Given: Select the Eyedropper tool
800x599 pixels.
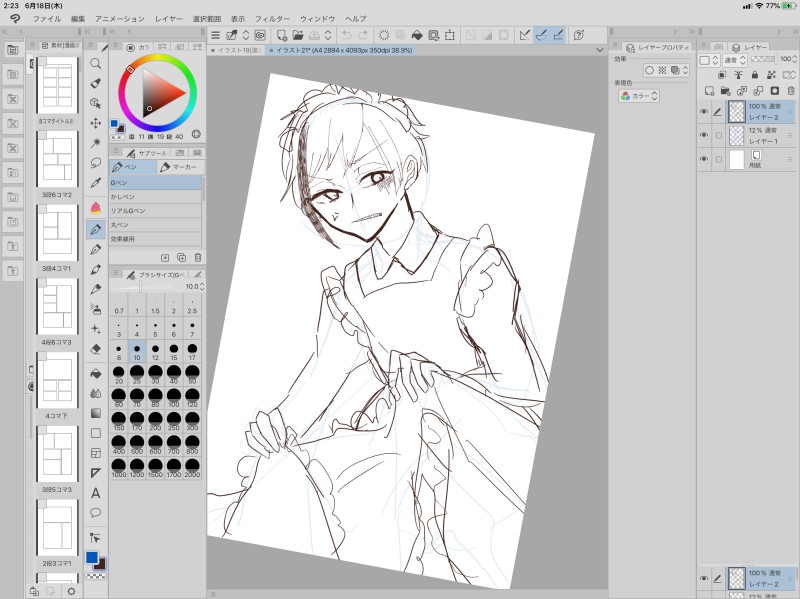Looking at the screenshot, I should coord(95,183).
